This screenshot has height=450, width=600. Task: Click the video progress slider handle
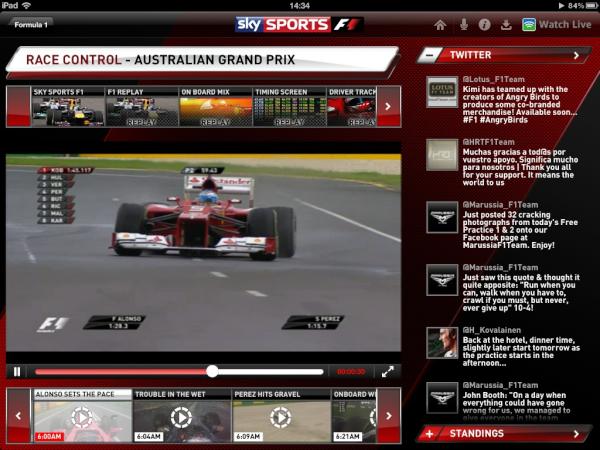(212, 371)
